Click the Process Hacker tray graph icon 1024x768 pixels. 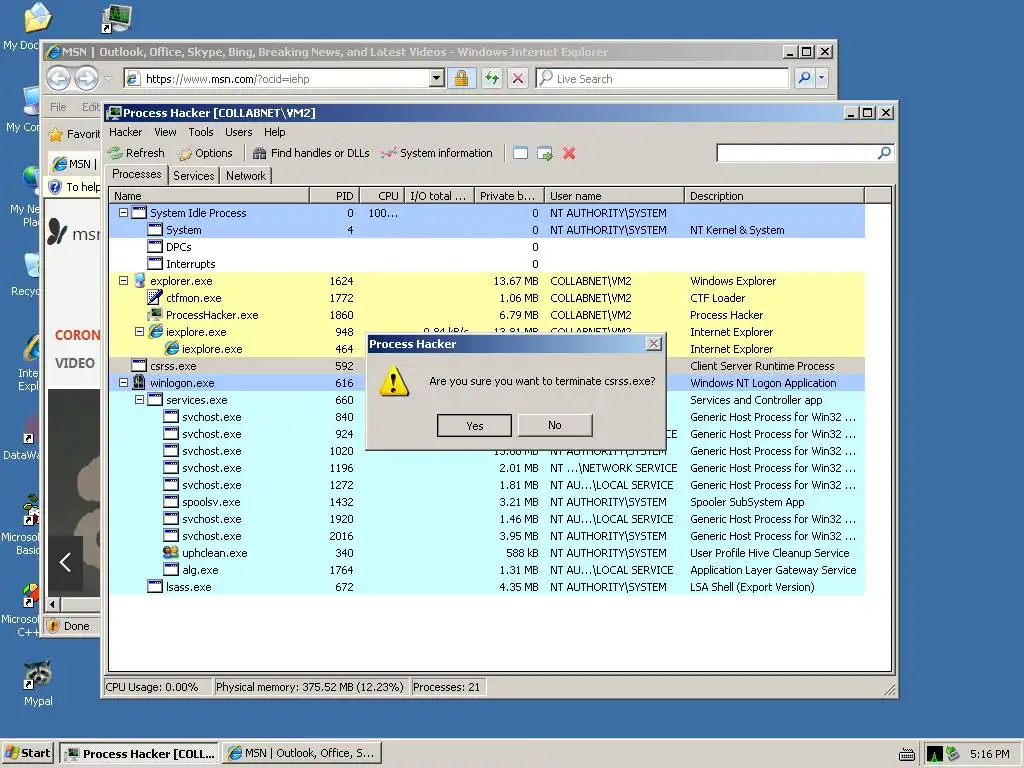tap(935, 754)
